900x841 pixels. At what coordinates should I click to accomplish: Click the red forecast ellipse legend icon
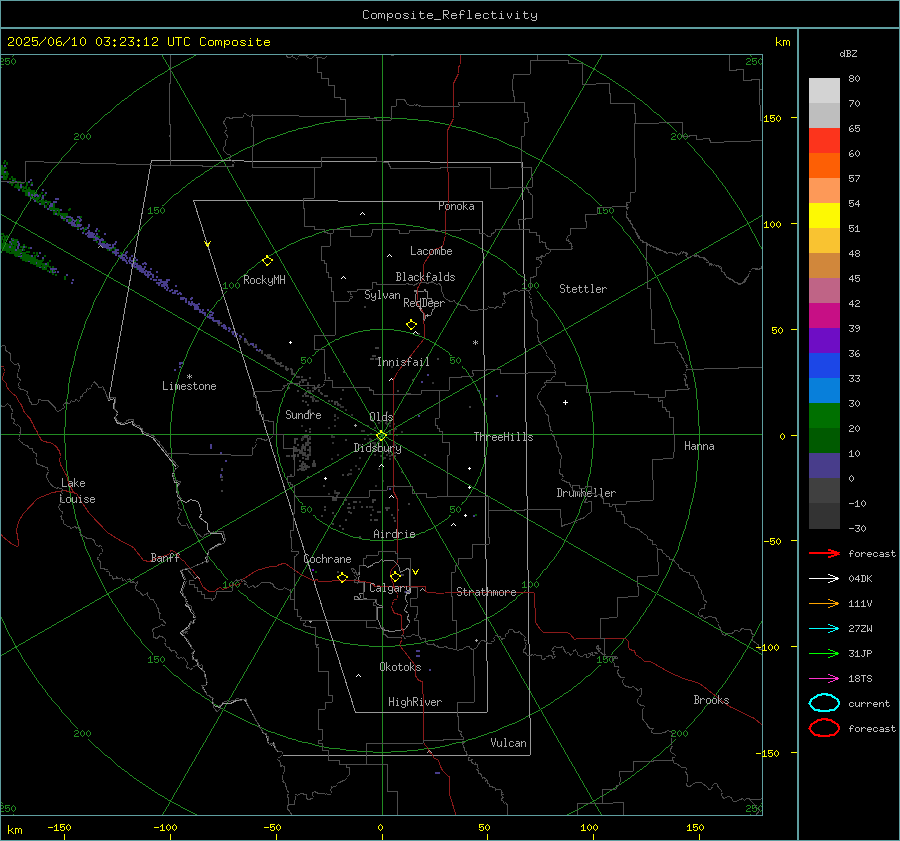click(824, 728)
